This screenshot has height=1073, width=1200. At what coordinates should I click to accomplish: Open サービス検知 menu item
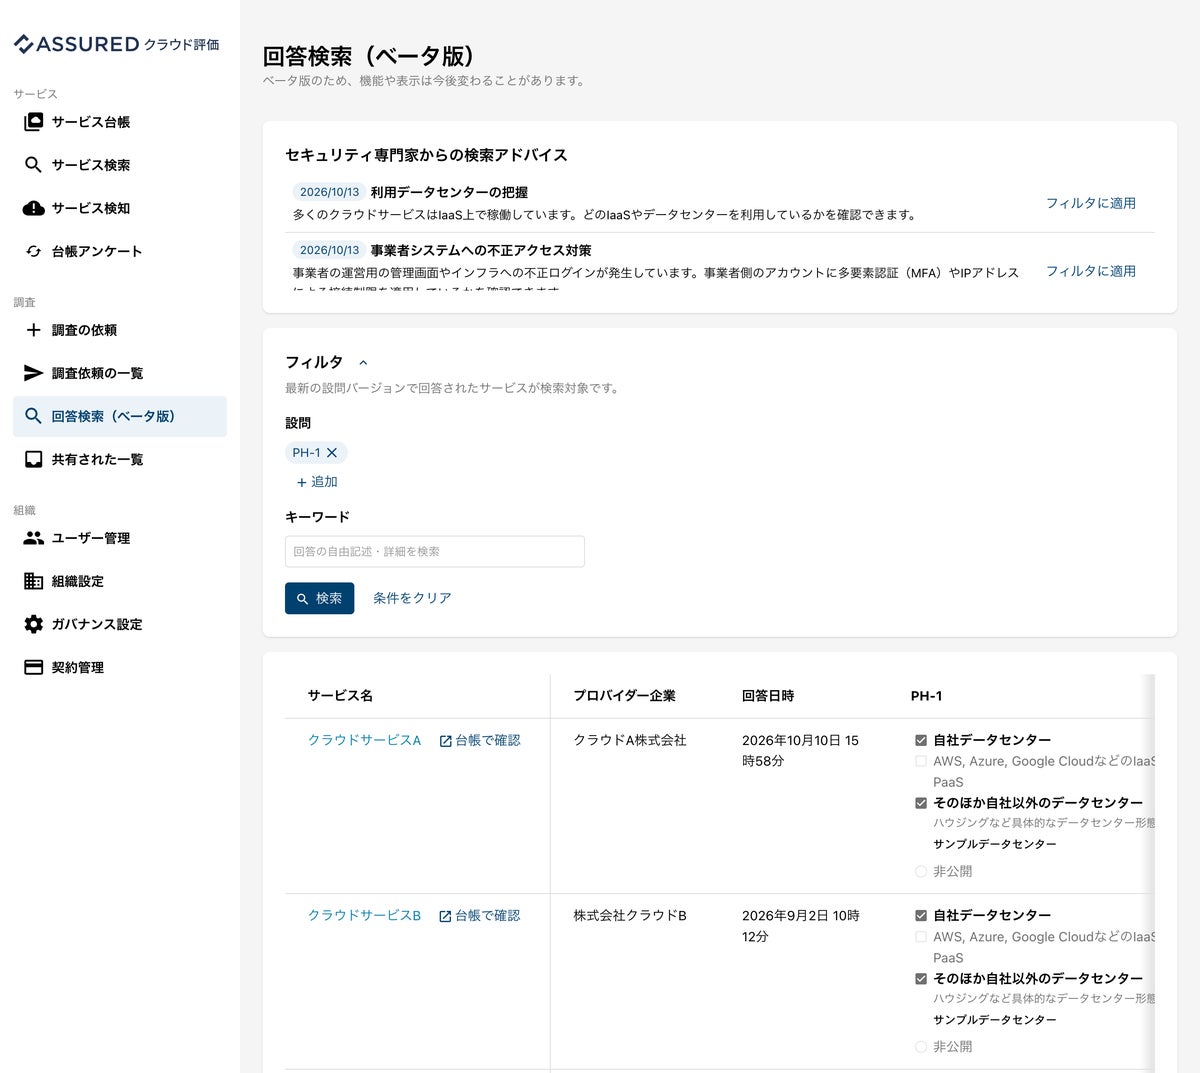click(x=120, y=208)
